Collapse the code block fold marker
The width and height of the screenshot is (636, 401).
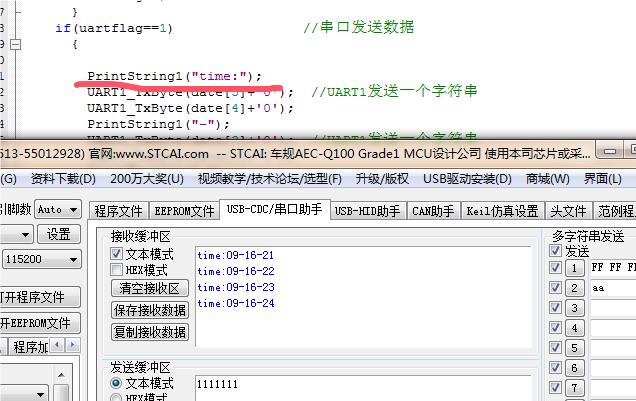tap(15, 44)
